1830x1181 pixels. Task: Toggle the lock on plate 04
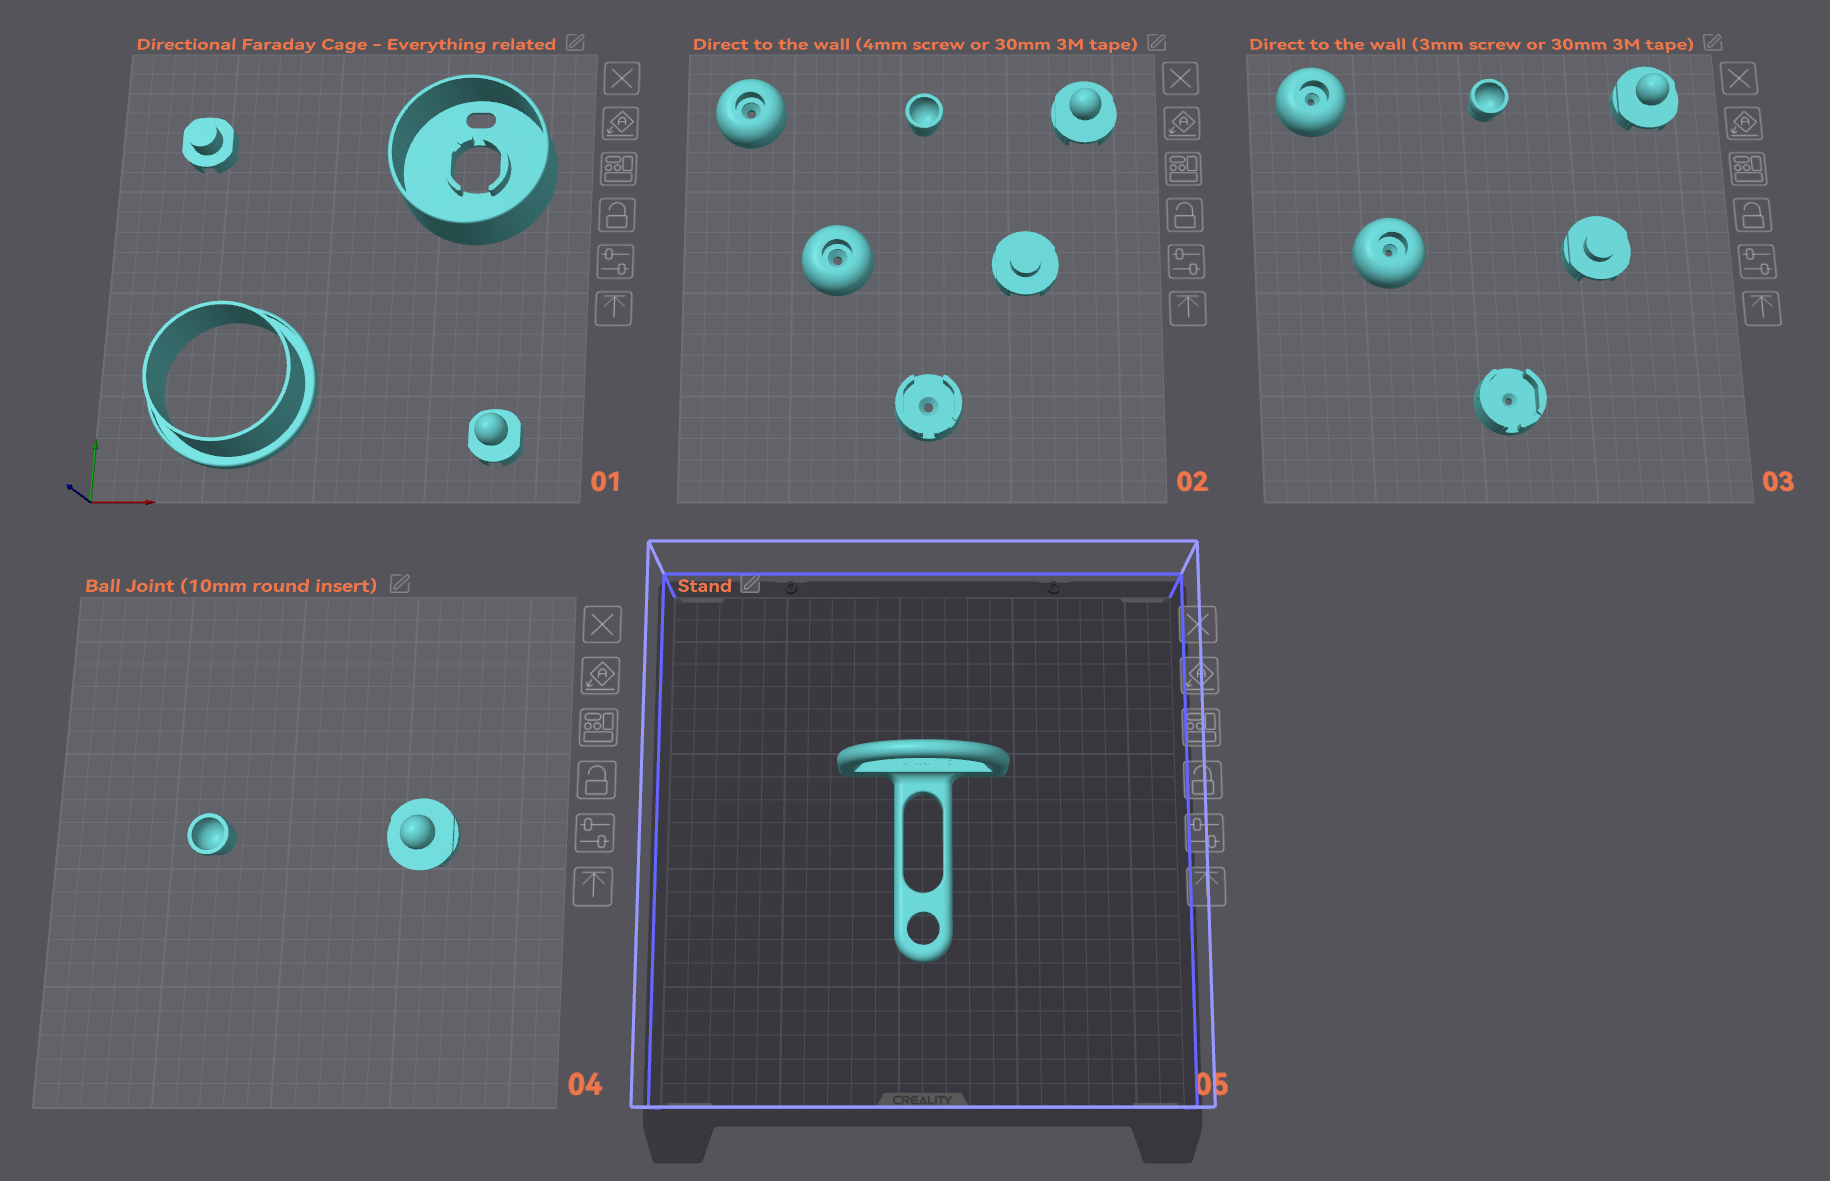(x=596, y=780)
